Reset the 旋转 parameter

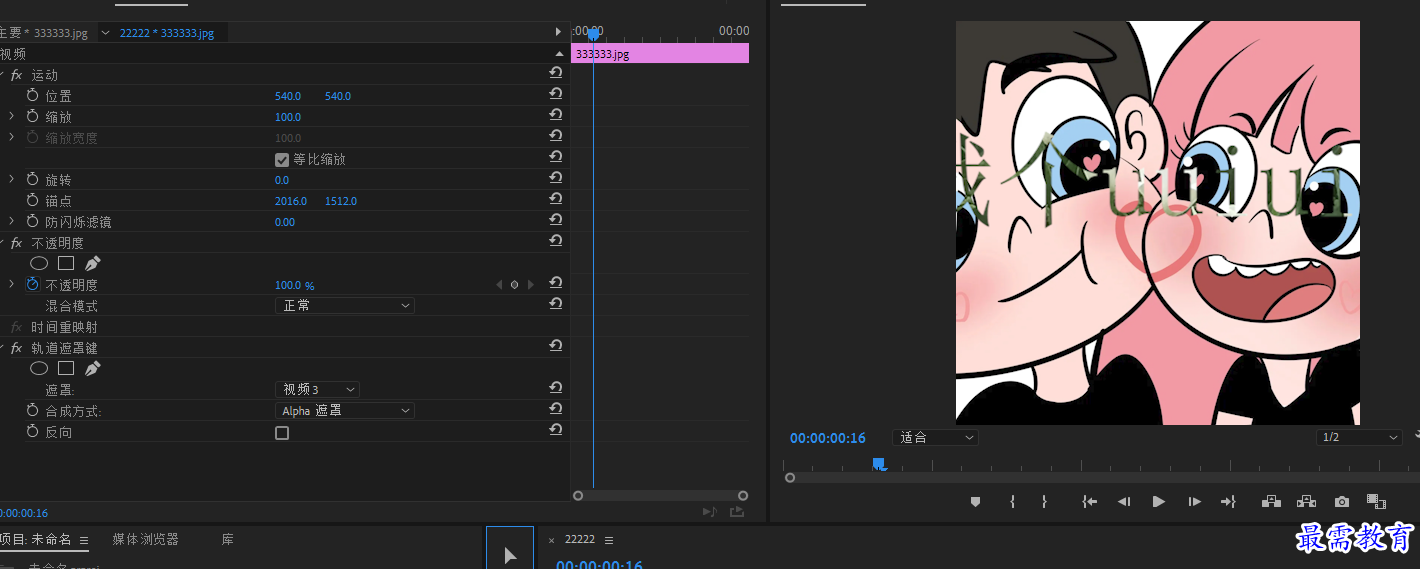[x=555, y=178]
